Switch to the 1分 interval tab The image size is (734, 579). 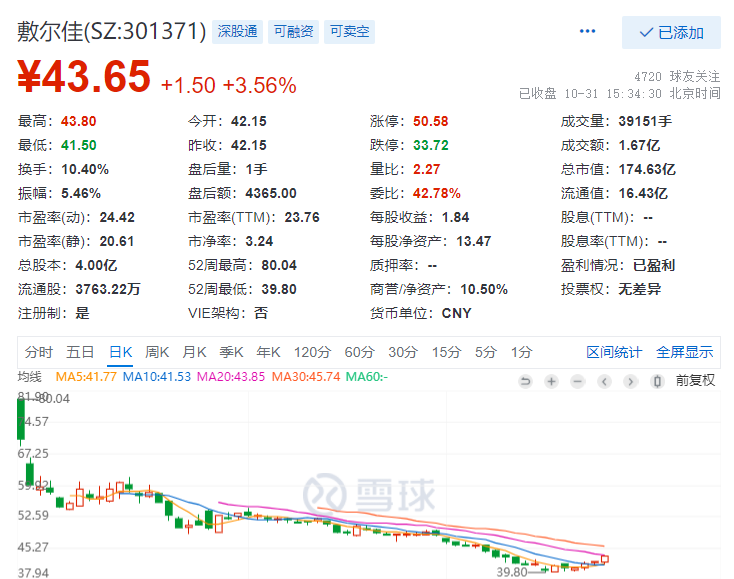pyautogui.click(x=521, y=352)
